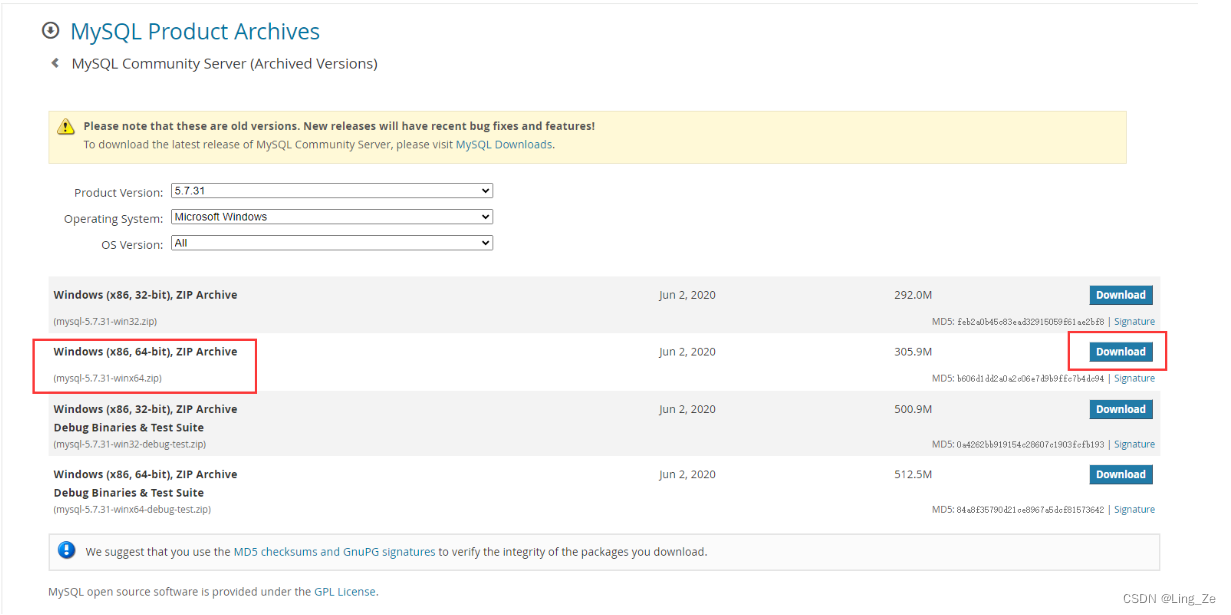Download the Windows 64-bit ZIP Archive (305.9M)
The image size is (1231, 615).
click(1121, 352)
